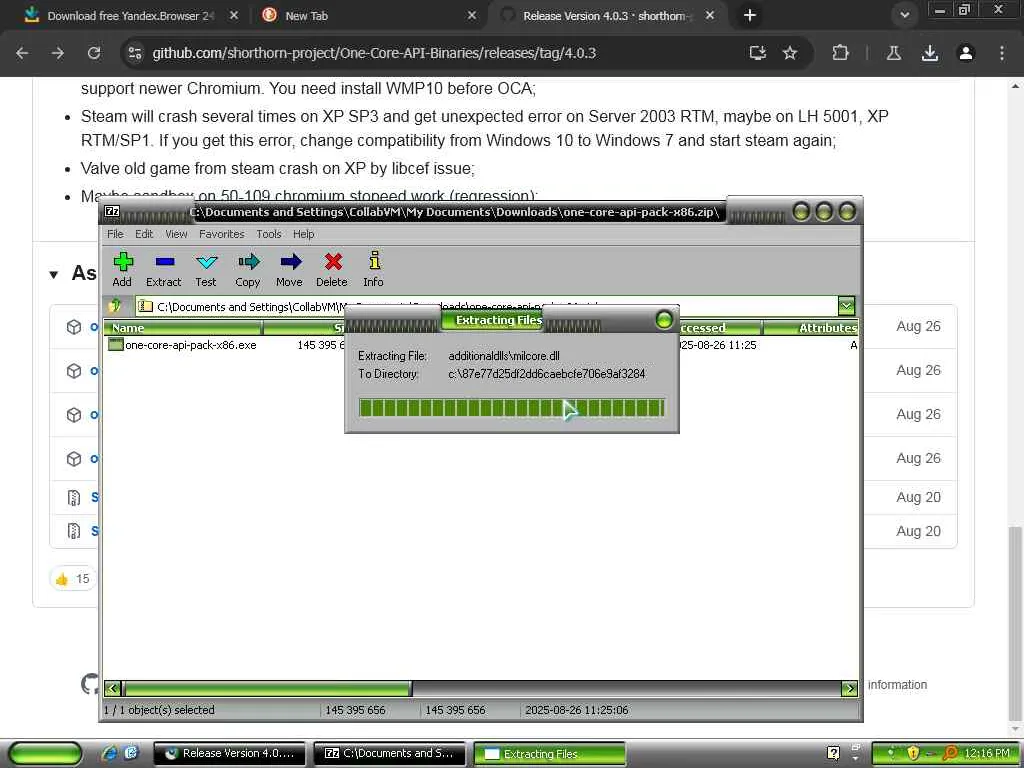The width and height of the screenshot is (1024, 768).
Task: Click the last source code zip icon
Action: [74, 530]
